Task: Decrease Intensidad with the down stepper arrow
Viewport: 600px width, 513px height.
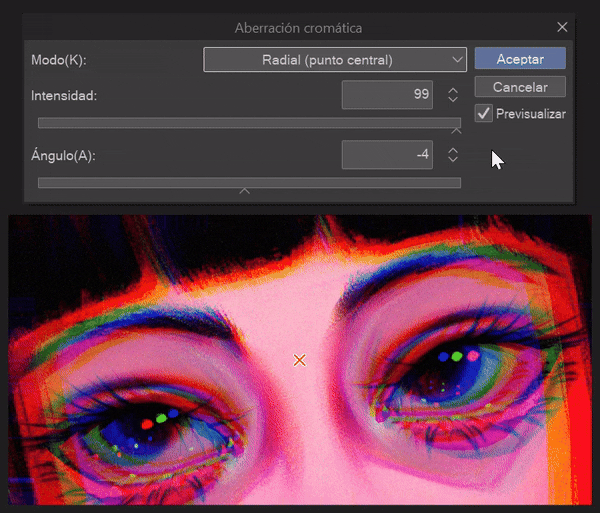Action: pyautogui.click(x=453, y=99)
